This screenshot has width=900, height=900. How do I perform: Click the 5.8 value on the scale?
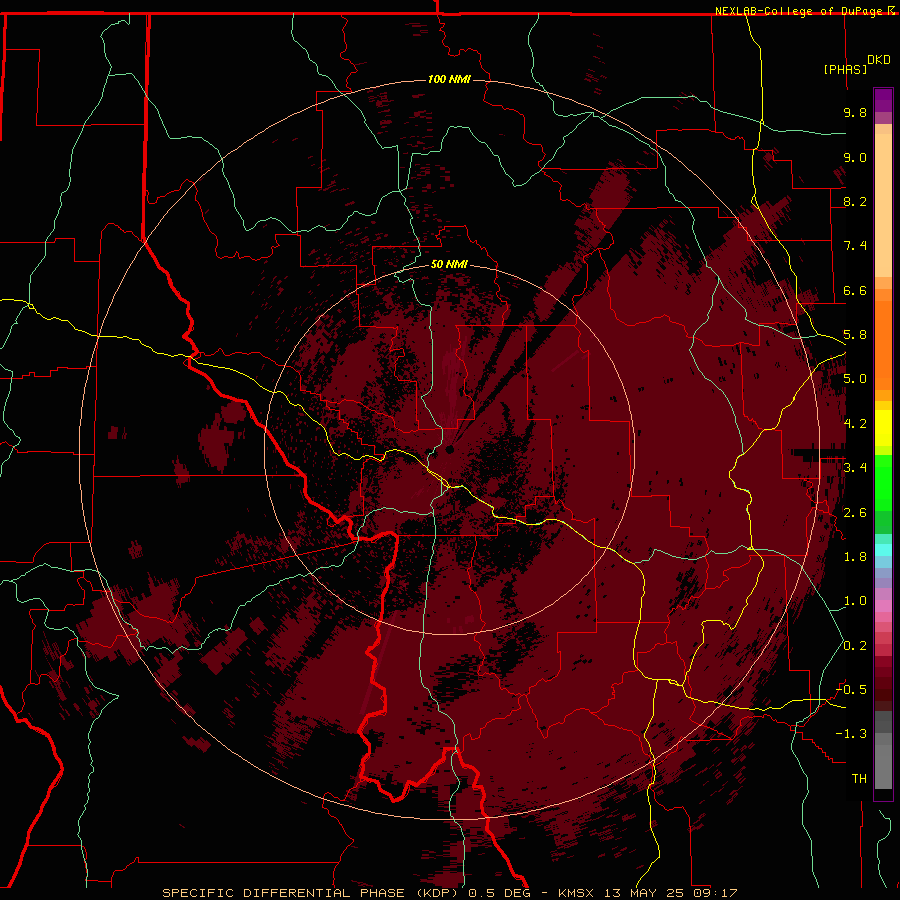click(855, 335)
